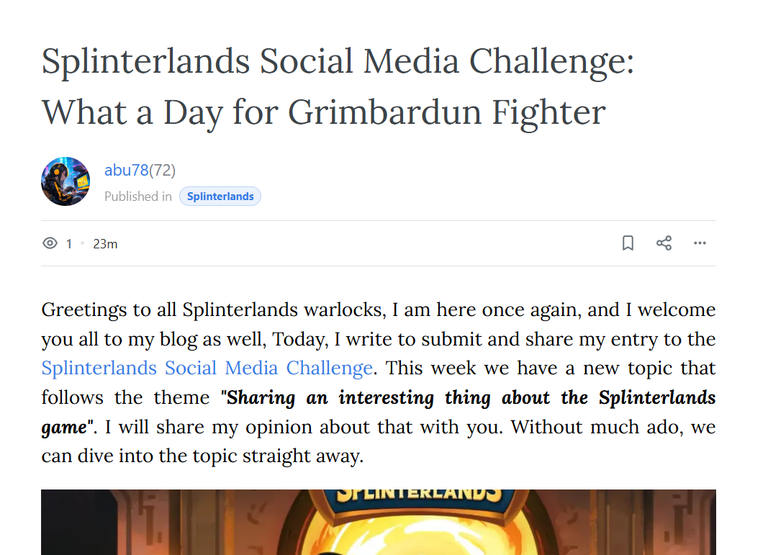This screenshot has height=555, width=768.
Task: Open abu78's profile avatar picture
Action: [x=66, y=181]
